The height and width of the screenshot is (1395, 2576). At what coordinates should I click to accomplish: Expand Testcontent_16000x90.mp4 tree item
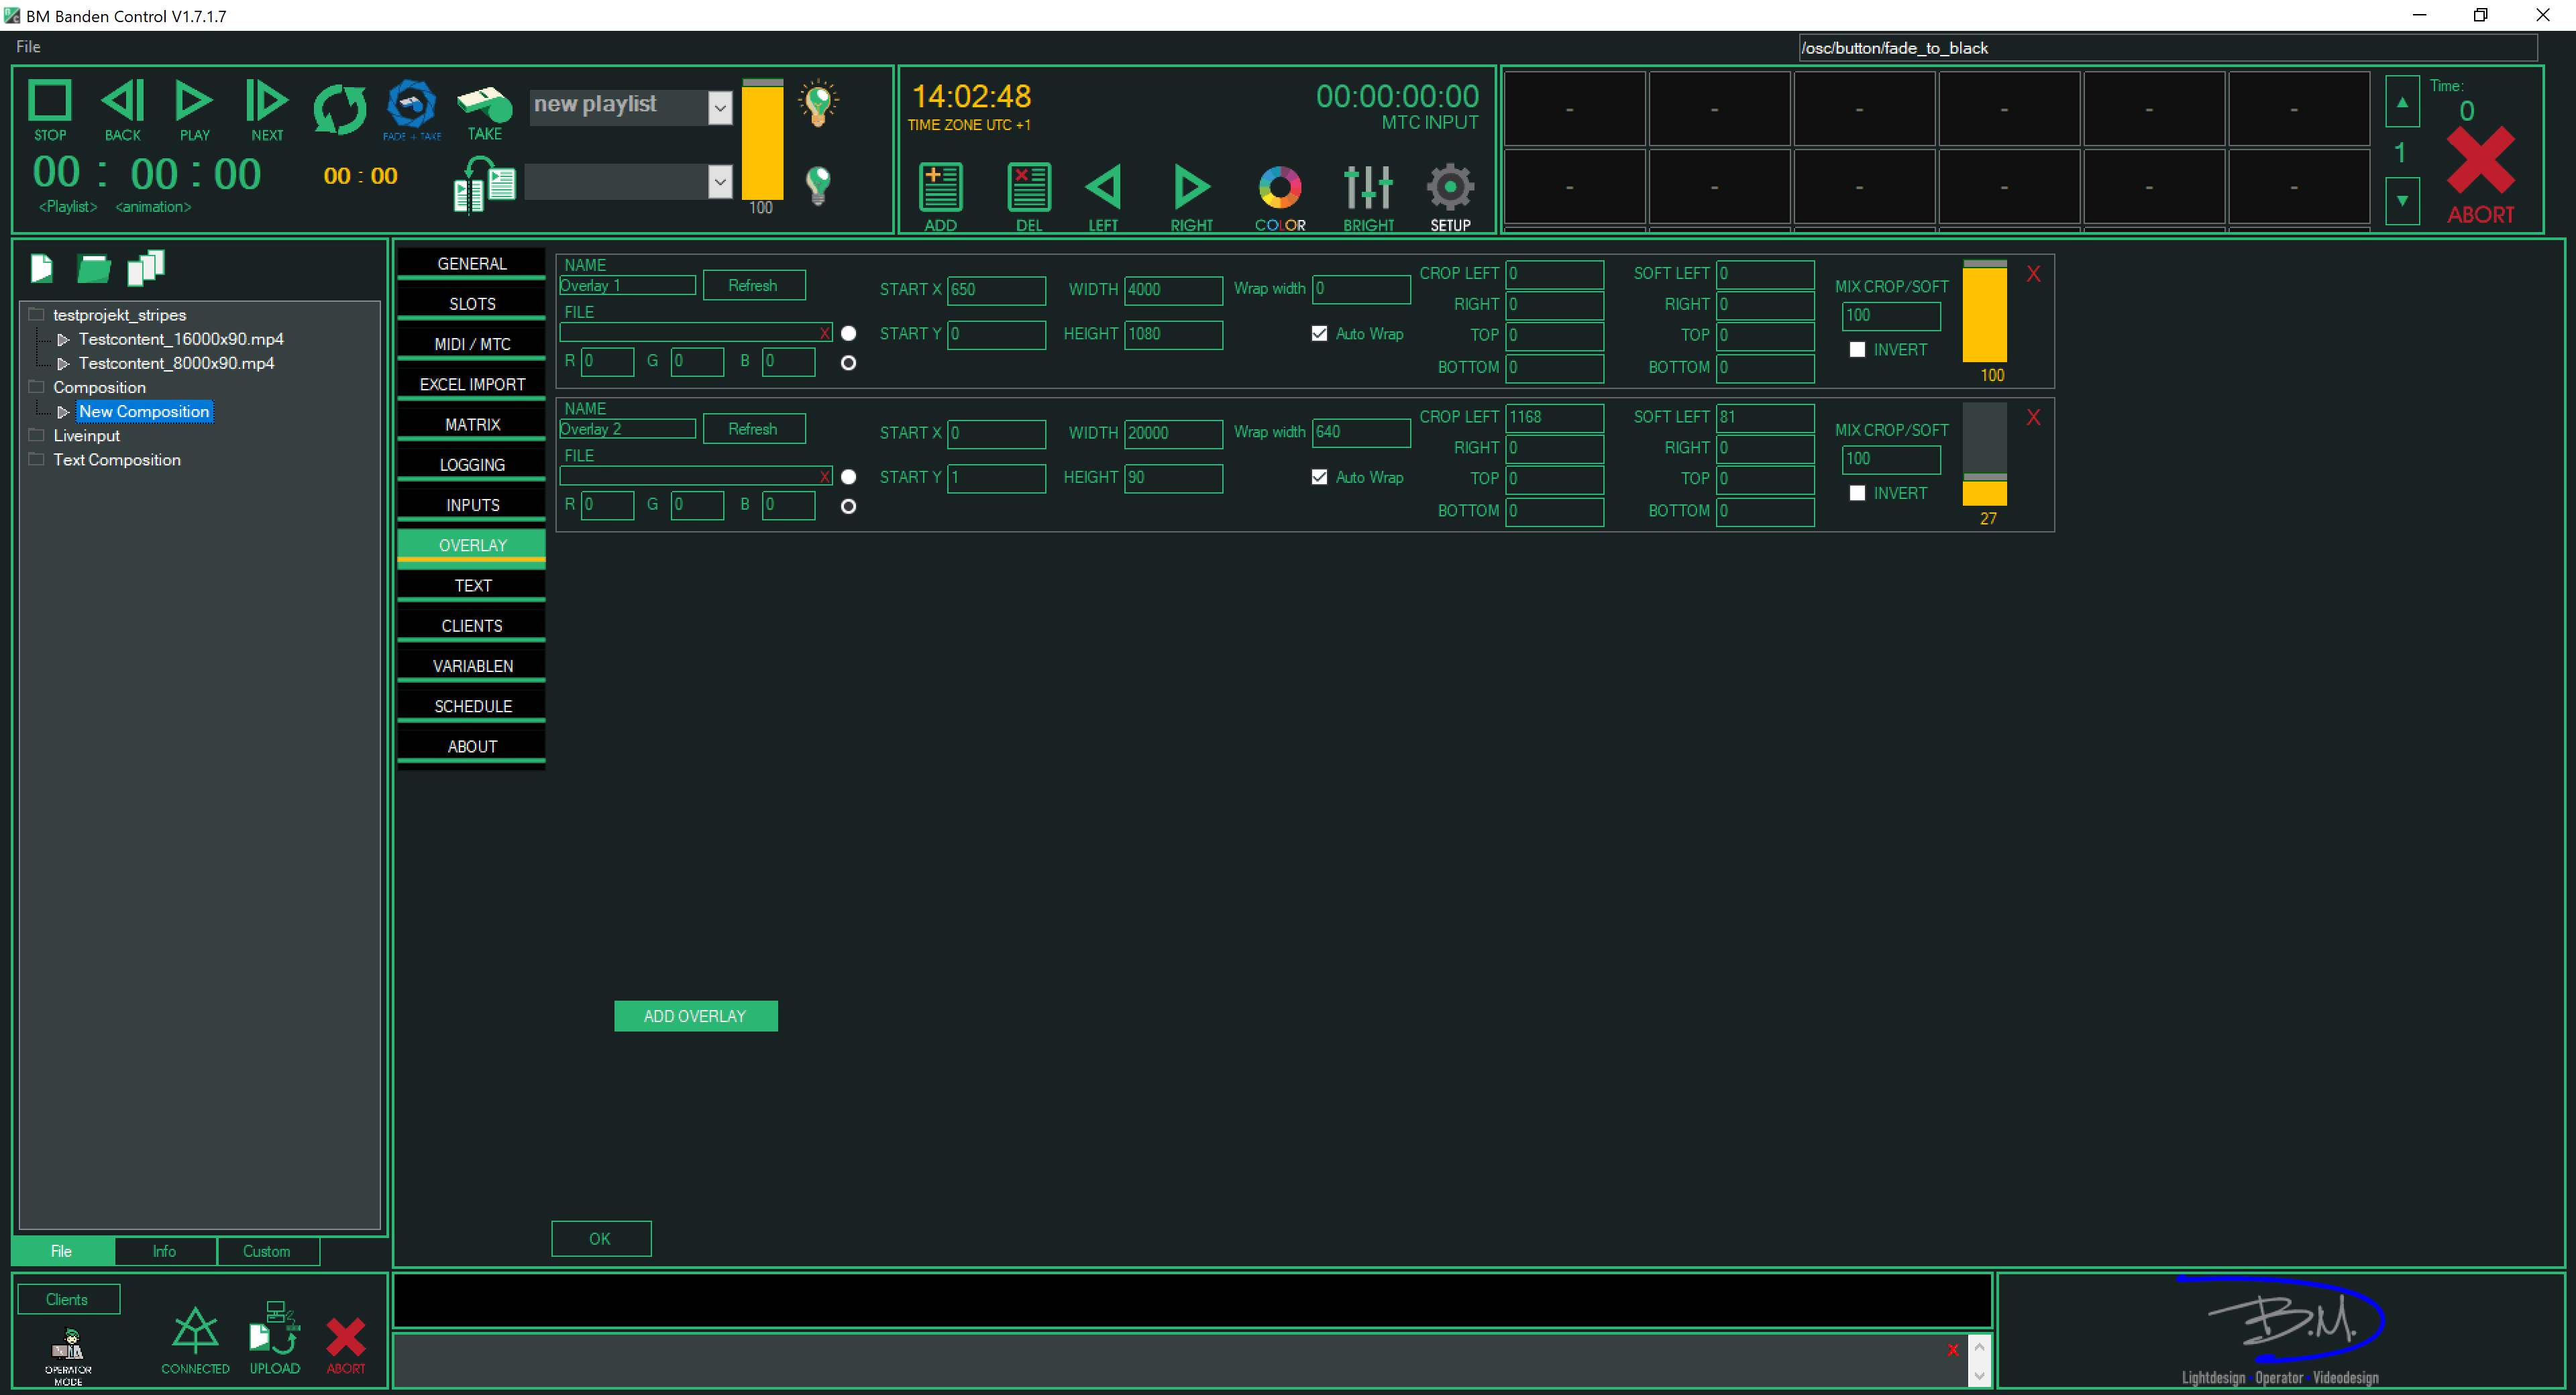(x=63, y=340)
